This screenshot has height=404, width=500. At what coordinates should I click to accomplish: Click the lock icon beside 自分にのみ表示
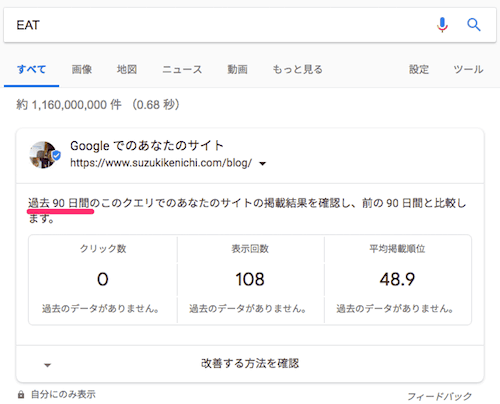click(x=21, y=395)
